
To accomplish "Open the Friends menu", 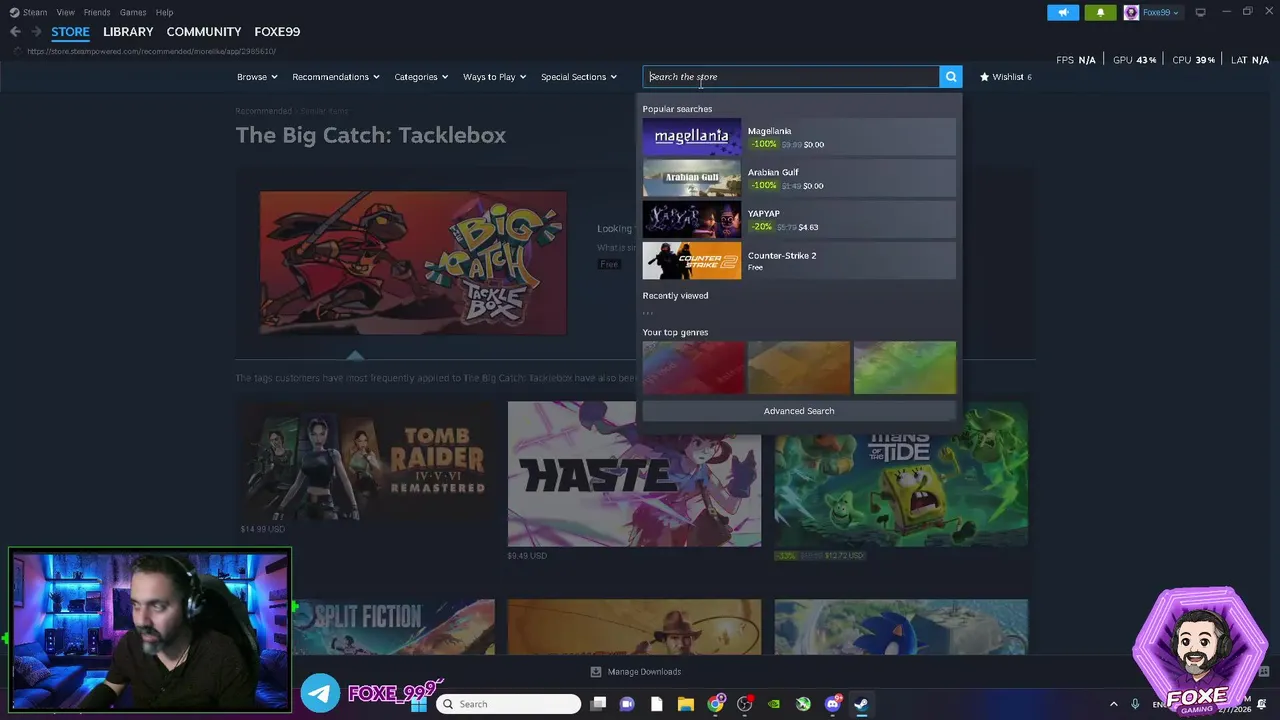I will (97, 12).
